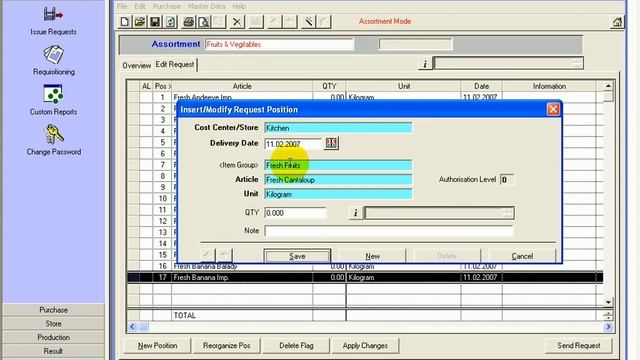Click the table's scroll up arrow

(x=608, y=86)
